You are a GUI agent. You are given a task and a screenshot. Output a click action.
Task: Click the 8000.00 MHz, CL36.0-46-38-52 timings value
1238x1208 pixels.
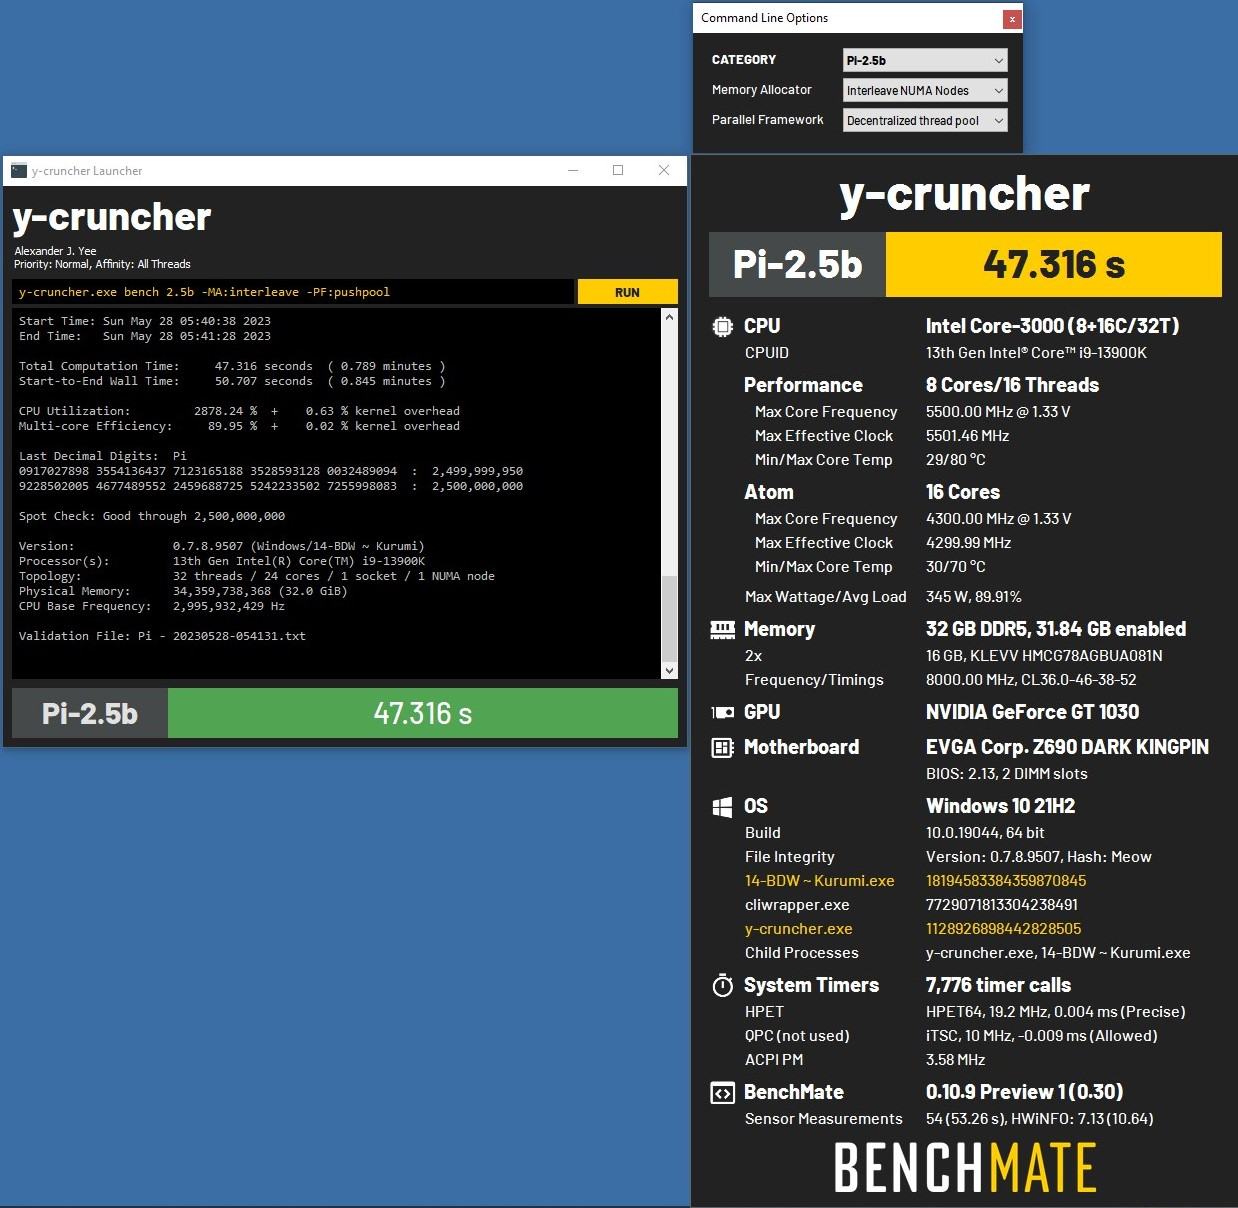pyautogui.click(x=1031, y=680)
